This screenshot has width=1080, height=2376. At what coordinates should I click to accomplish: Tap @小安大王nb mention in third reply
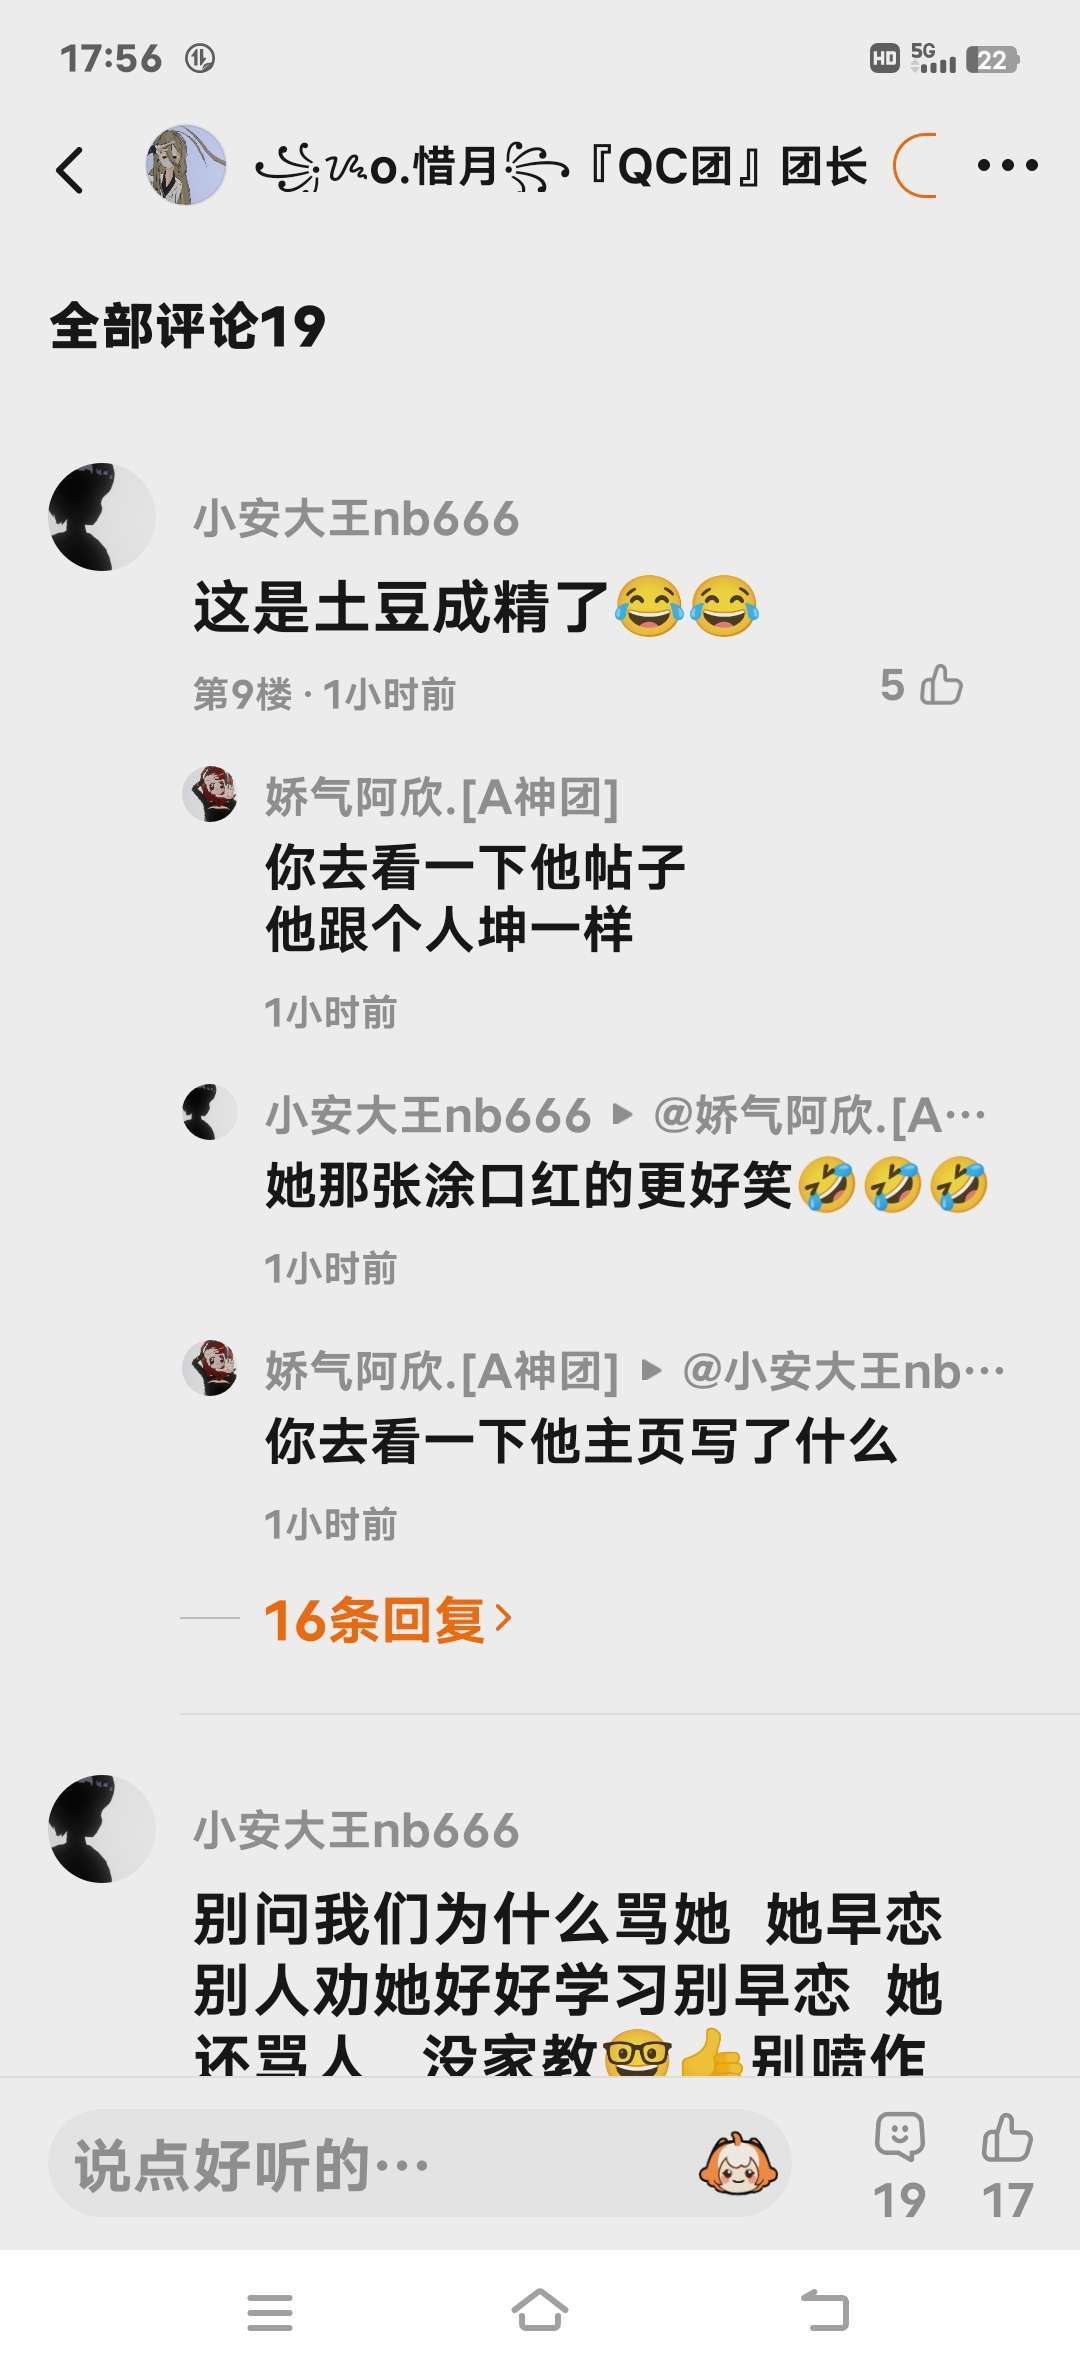click(843, 1371)
